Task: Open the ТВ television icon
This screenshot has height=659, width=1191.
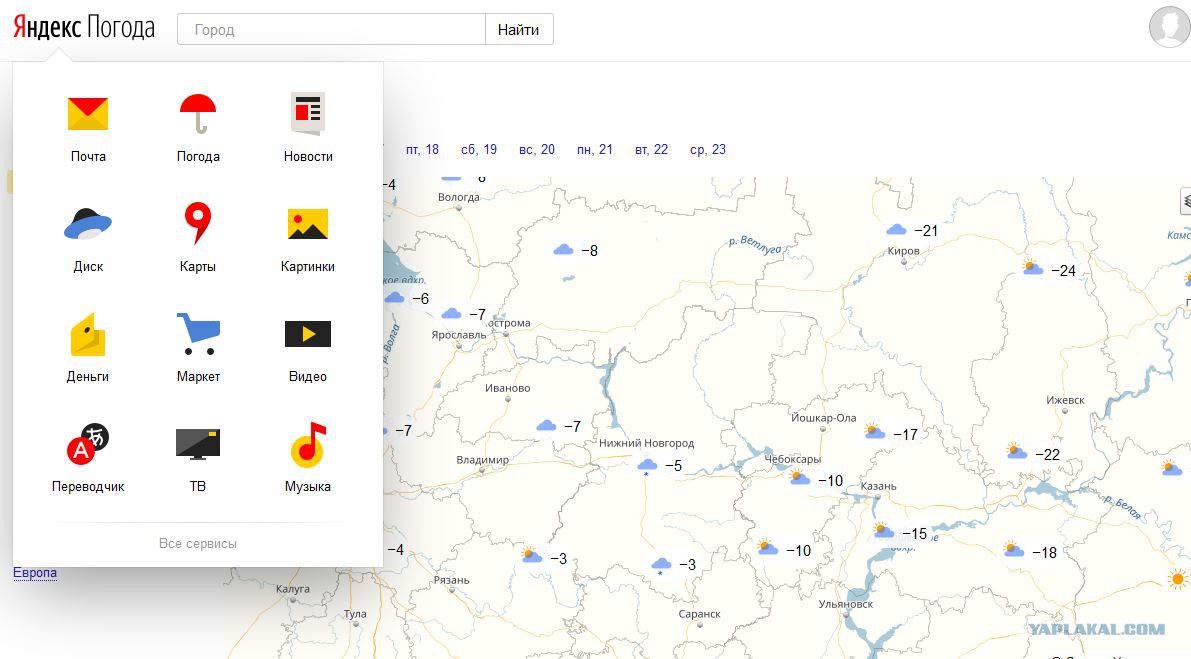Action: (x=197, y=444)
